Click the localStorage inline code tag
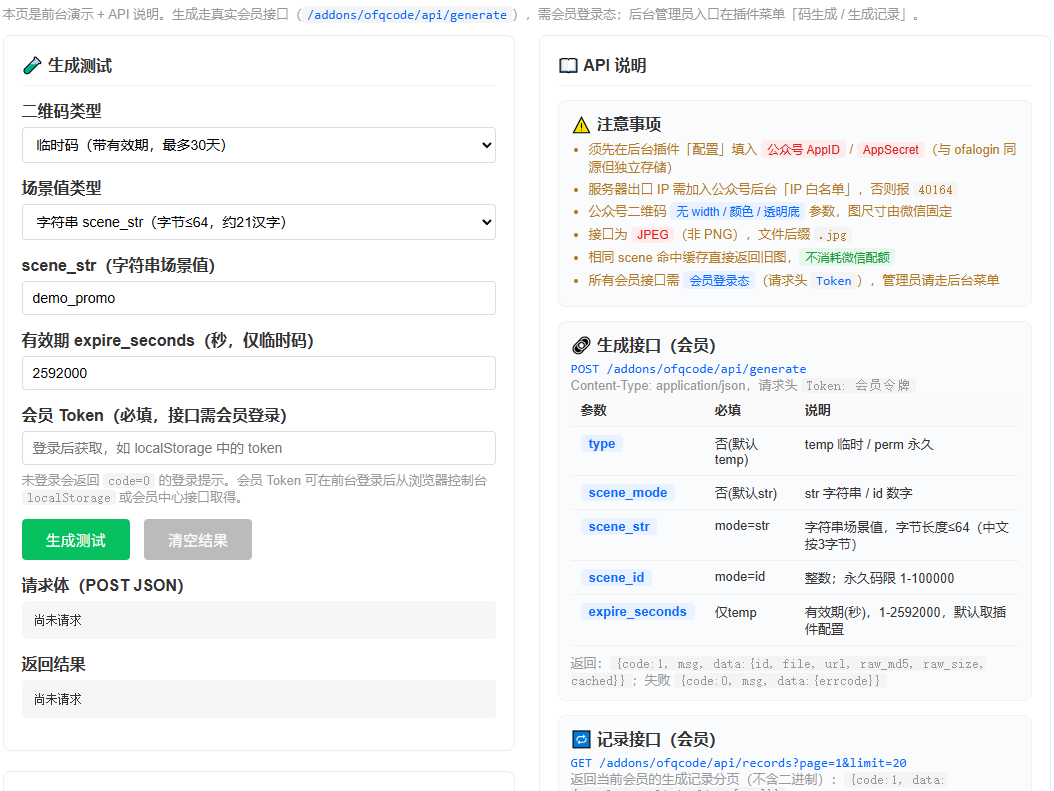Image resolution: width=1054 pixels, height=791 pixels. [69, 498]
